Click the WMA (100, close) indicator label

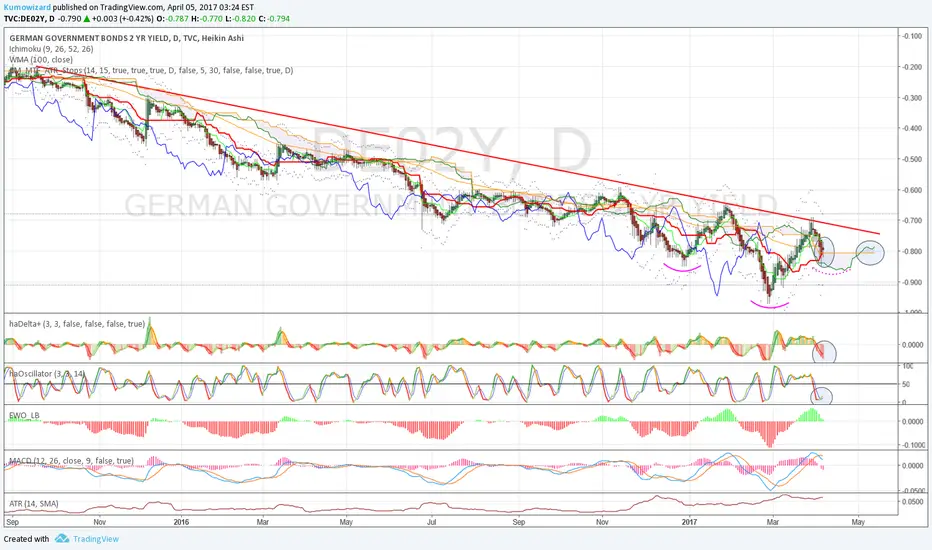(x=41, y=59)
